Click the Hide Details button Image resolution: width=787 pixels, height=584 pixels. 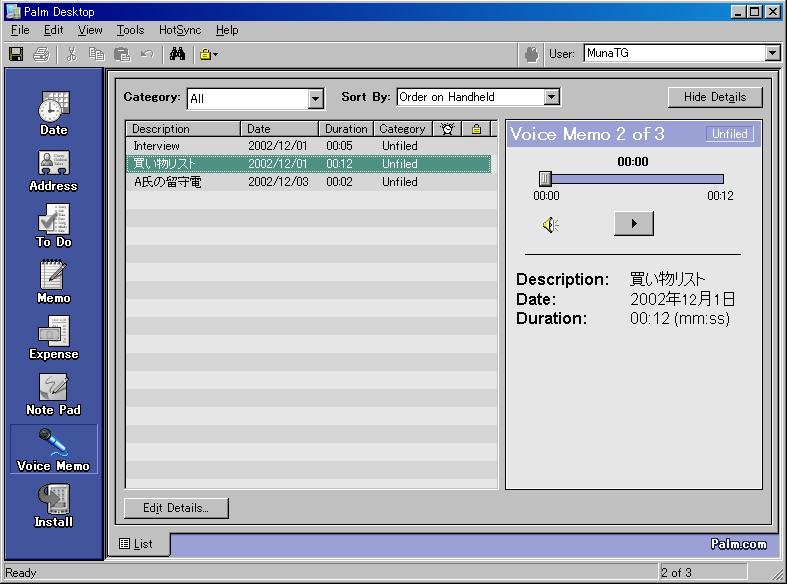point(715,97)
